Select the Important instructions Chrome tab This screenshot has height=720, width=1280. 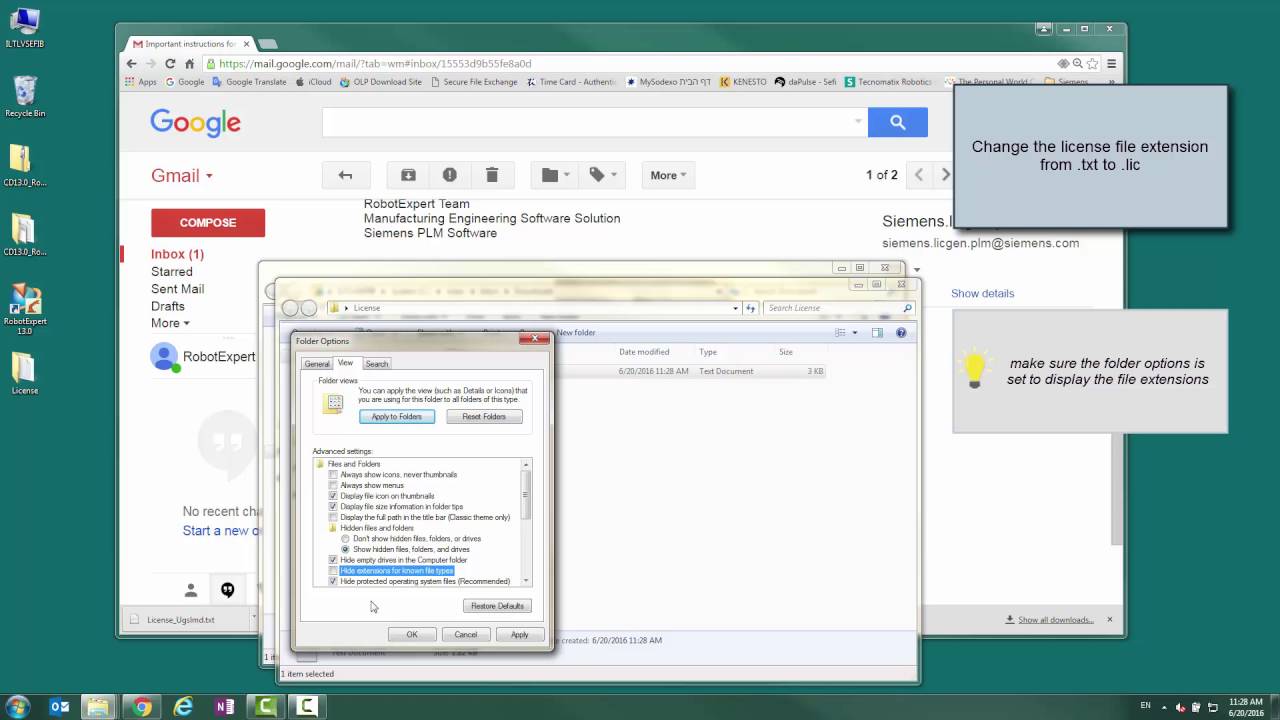click(191, 44)
